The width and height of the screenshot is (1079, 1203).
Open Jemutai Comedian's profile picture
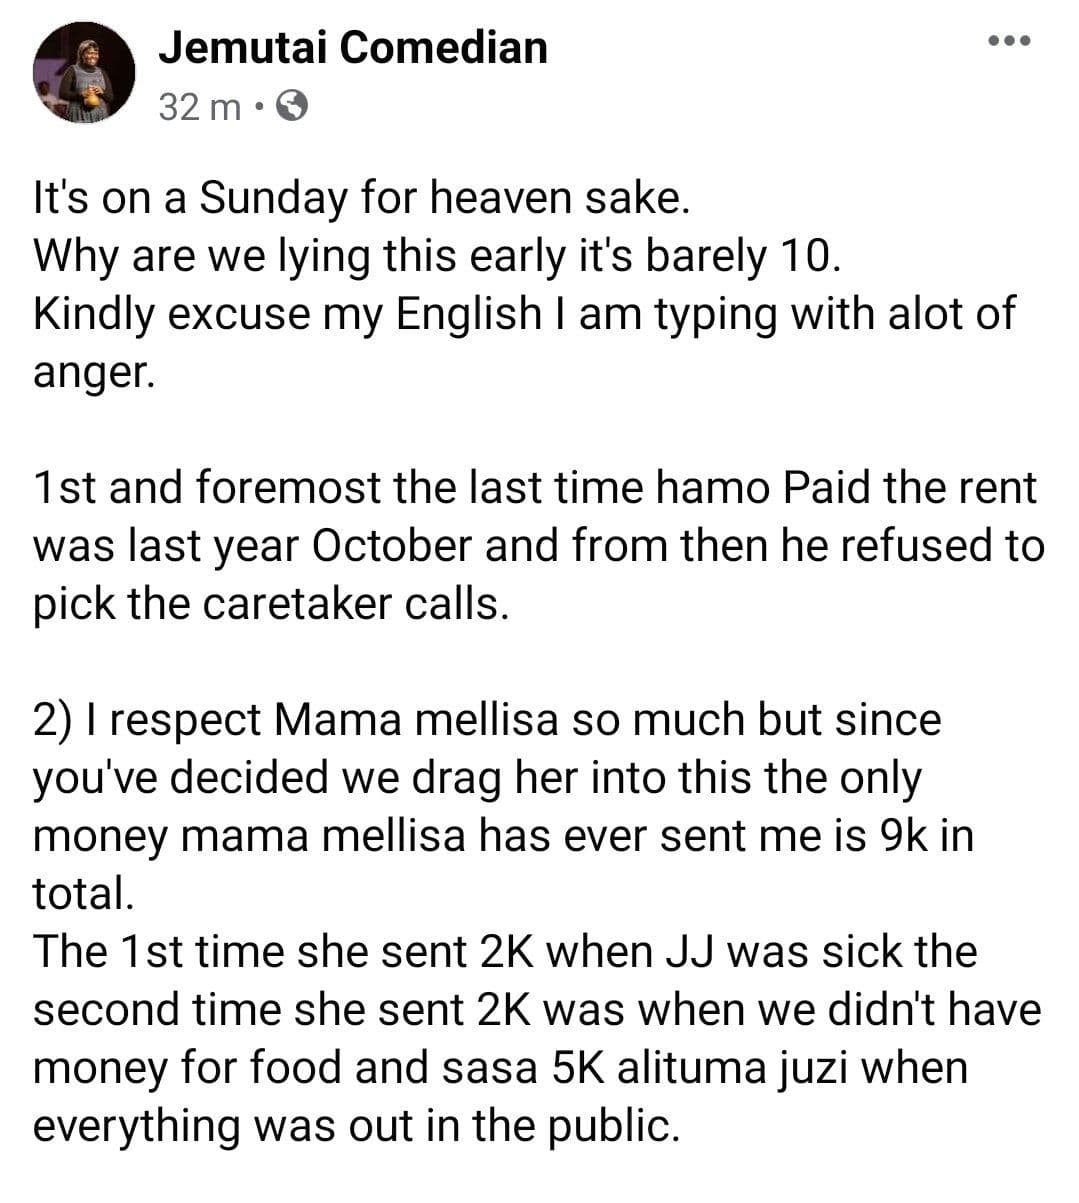pyautogui.click(x=84, y=72)
